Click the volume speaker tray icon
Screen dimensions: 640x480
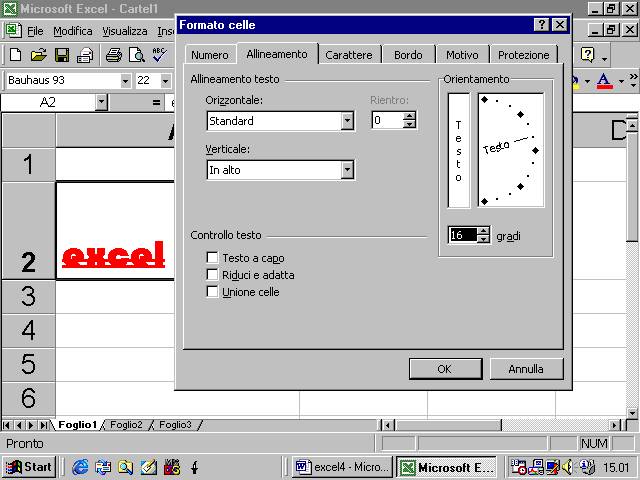pos(568,467)
